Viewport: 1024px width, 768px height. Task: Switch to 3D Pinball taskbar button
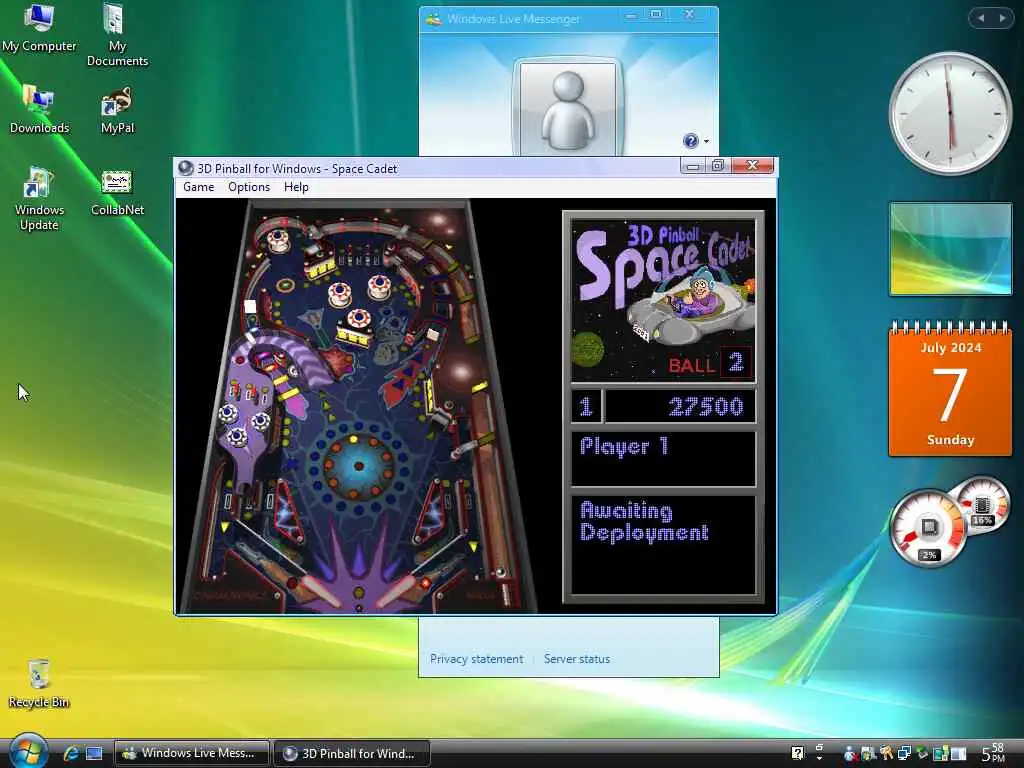351,753
